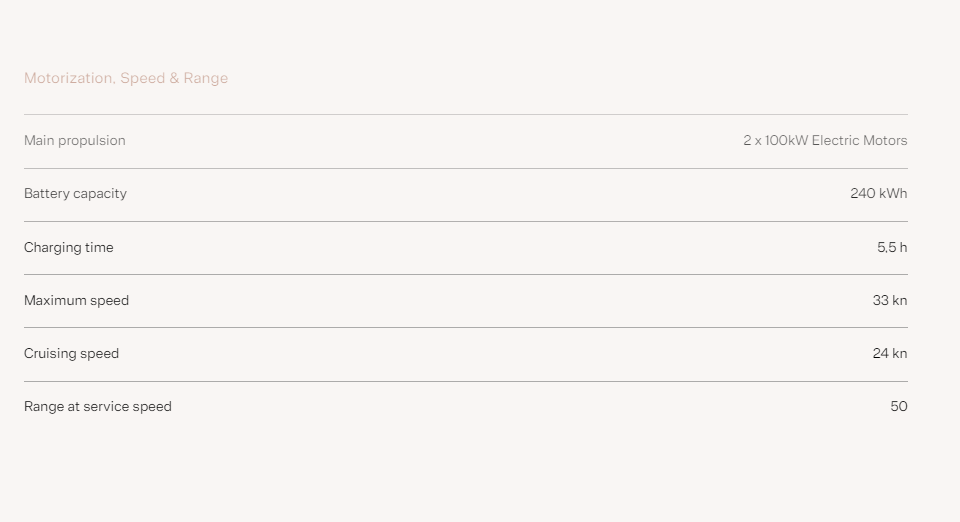Click the word Motorization in the heading
This screenshot has width=960, height=522.
coord(69,78)
